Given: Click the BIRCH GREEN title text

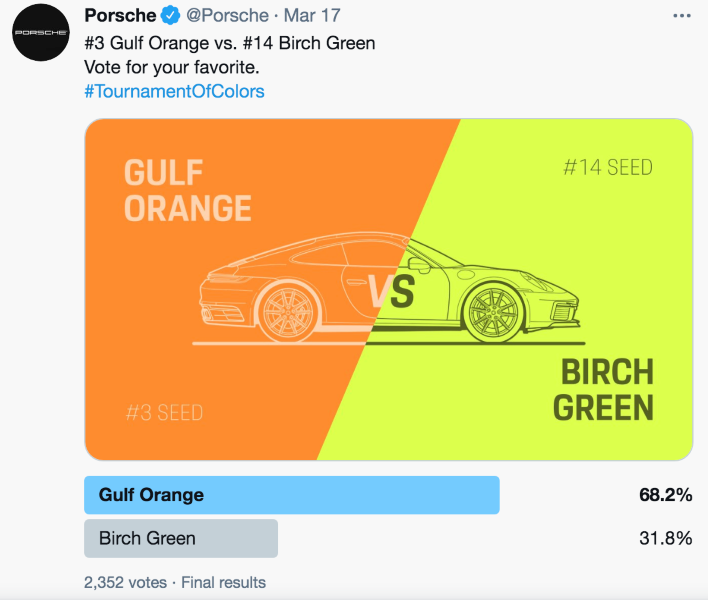Looking at the screenshot, I should click(x=604, y=390).
